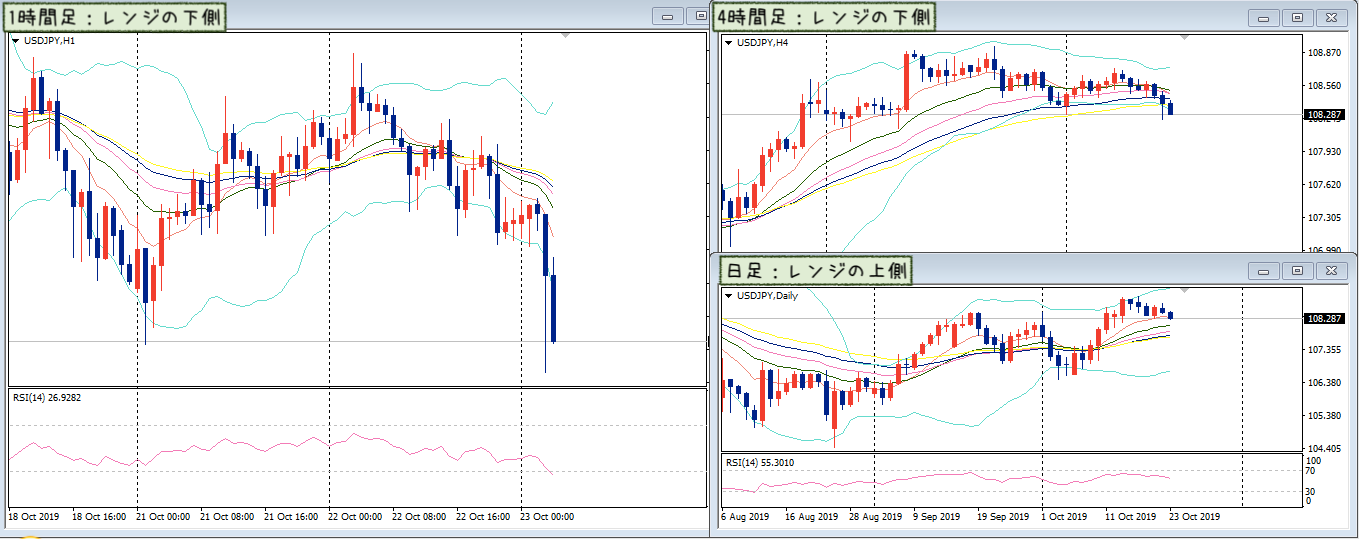Viewport: 1359px width, 539px height.
Task: Click the 23 Oct 00:00 time on H1 axis
Action: coord(545,517)
